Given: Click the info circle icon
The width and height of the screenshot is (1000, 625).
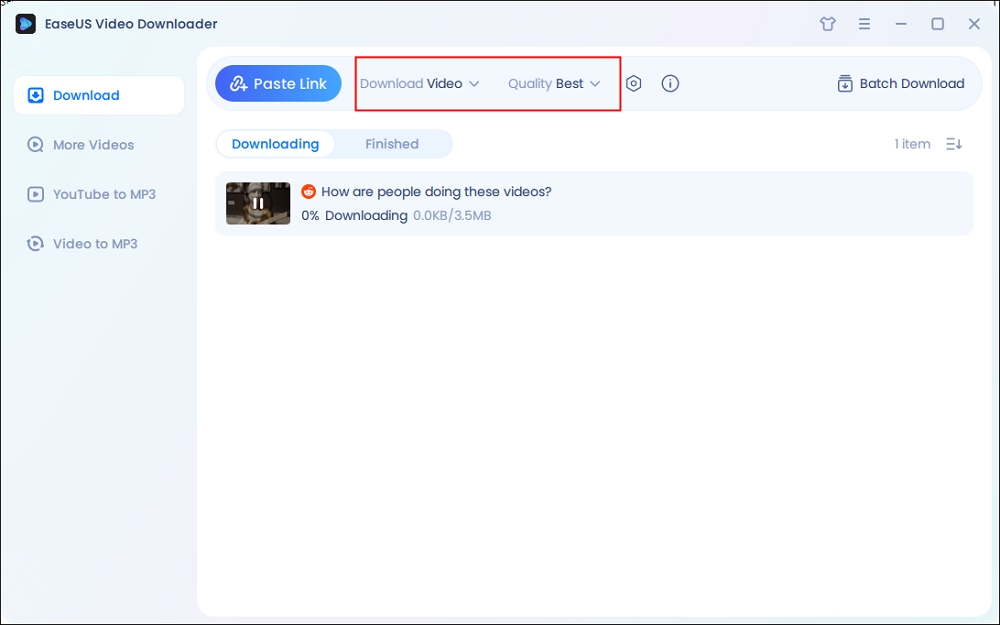Looking at the screenshot, I should coord(670,84).
